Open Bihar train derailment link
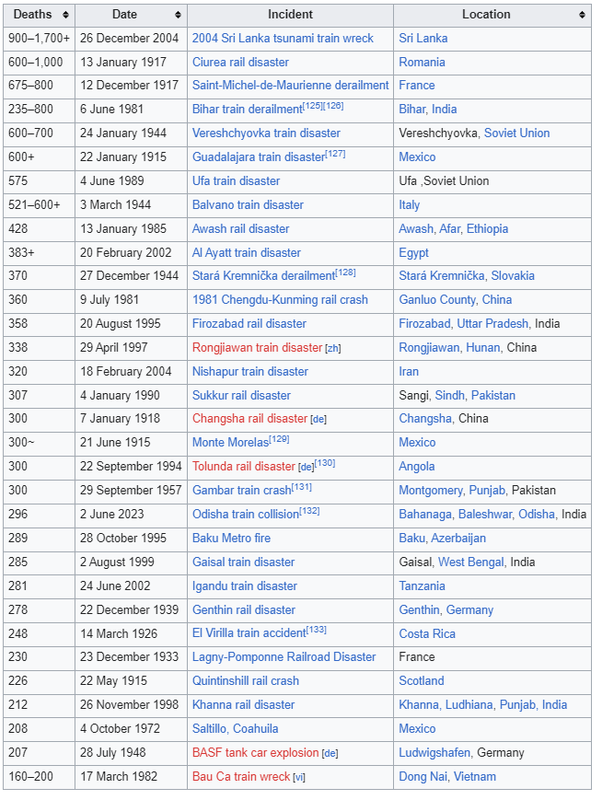This screenshot has height=800, width=602. point(247,109)
